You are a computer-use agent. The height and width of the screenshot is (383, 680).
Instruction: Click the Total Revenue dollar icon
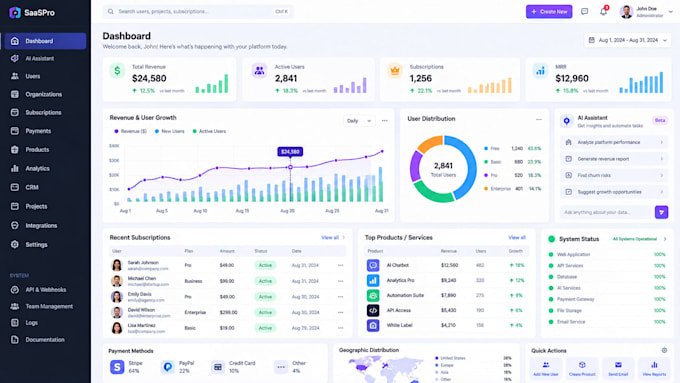[x=117, y=71]
